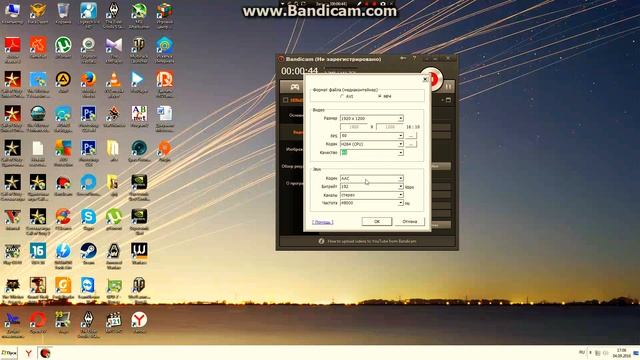The height and width of the screenshot is (360, 640).
Task: Open the orange FormatFactory-style desktop shortcut
Action: pyautogui.click(x=63, y=287)
